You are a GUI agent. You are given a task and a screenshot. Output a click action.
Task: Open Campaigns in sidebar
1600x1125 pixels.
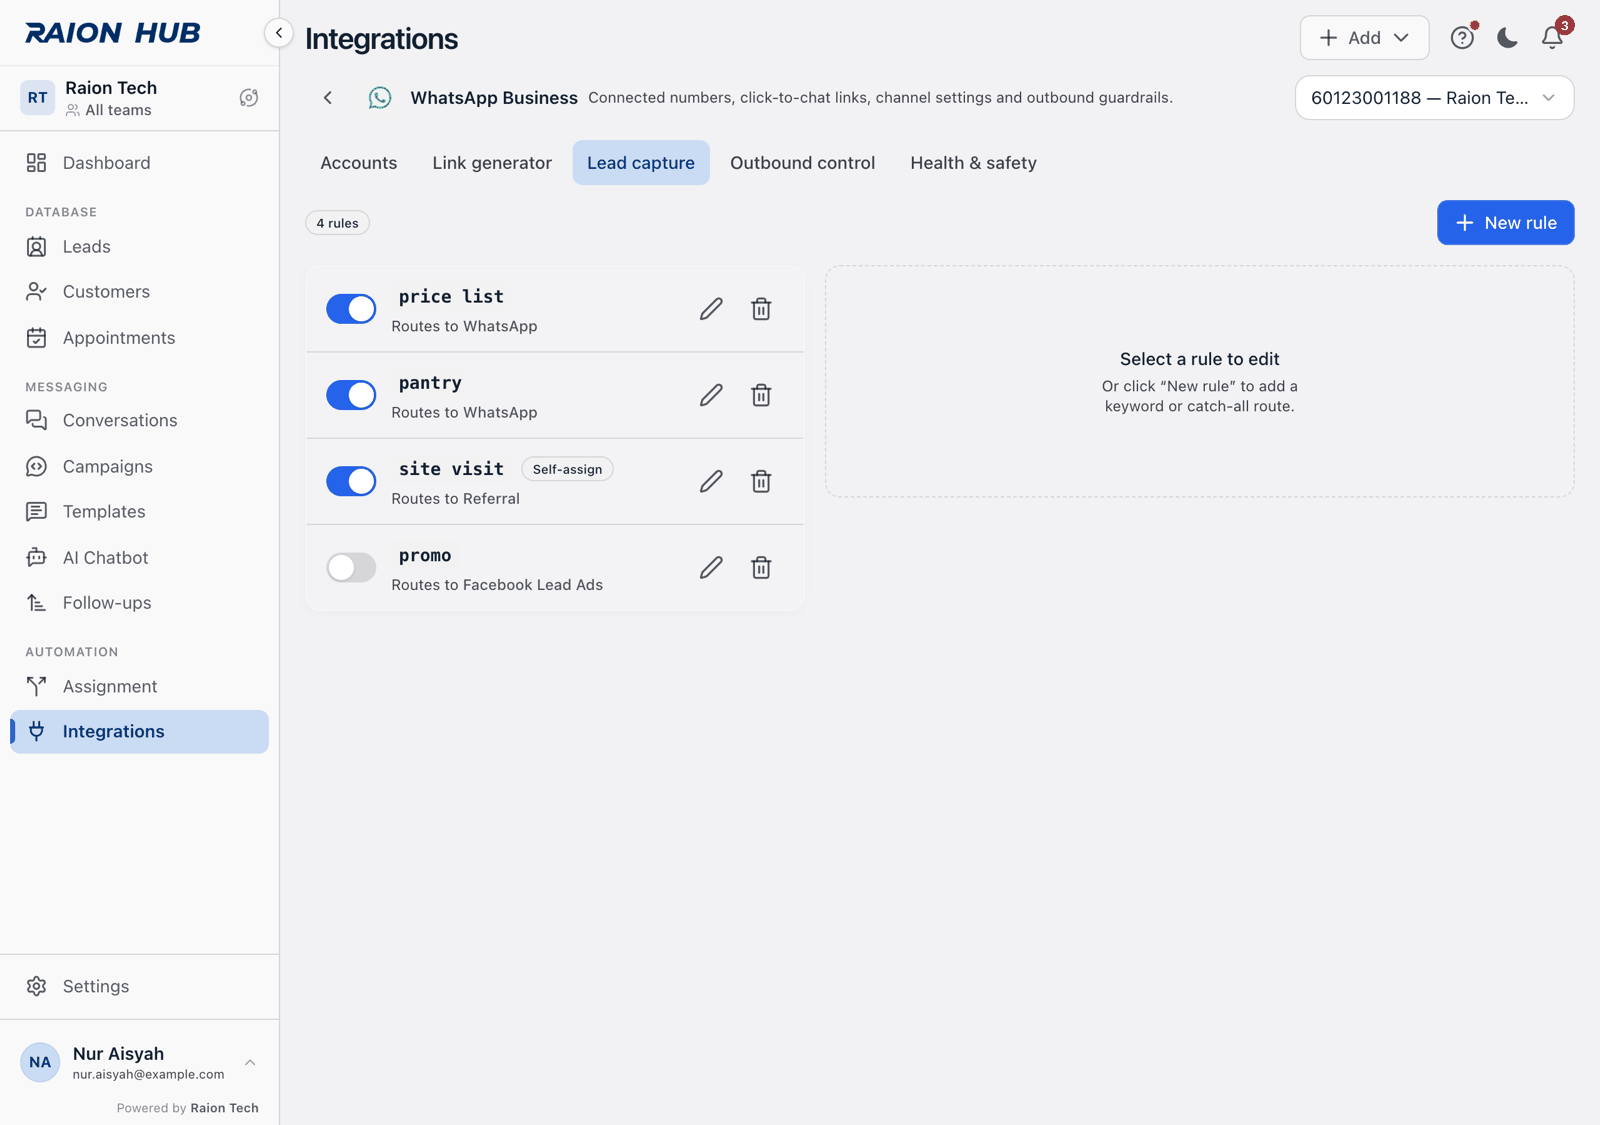click(139, 467)
